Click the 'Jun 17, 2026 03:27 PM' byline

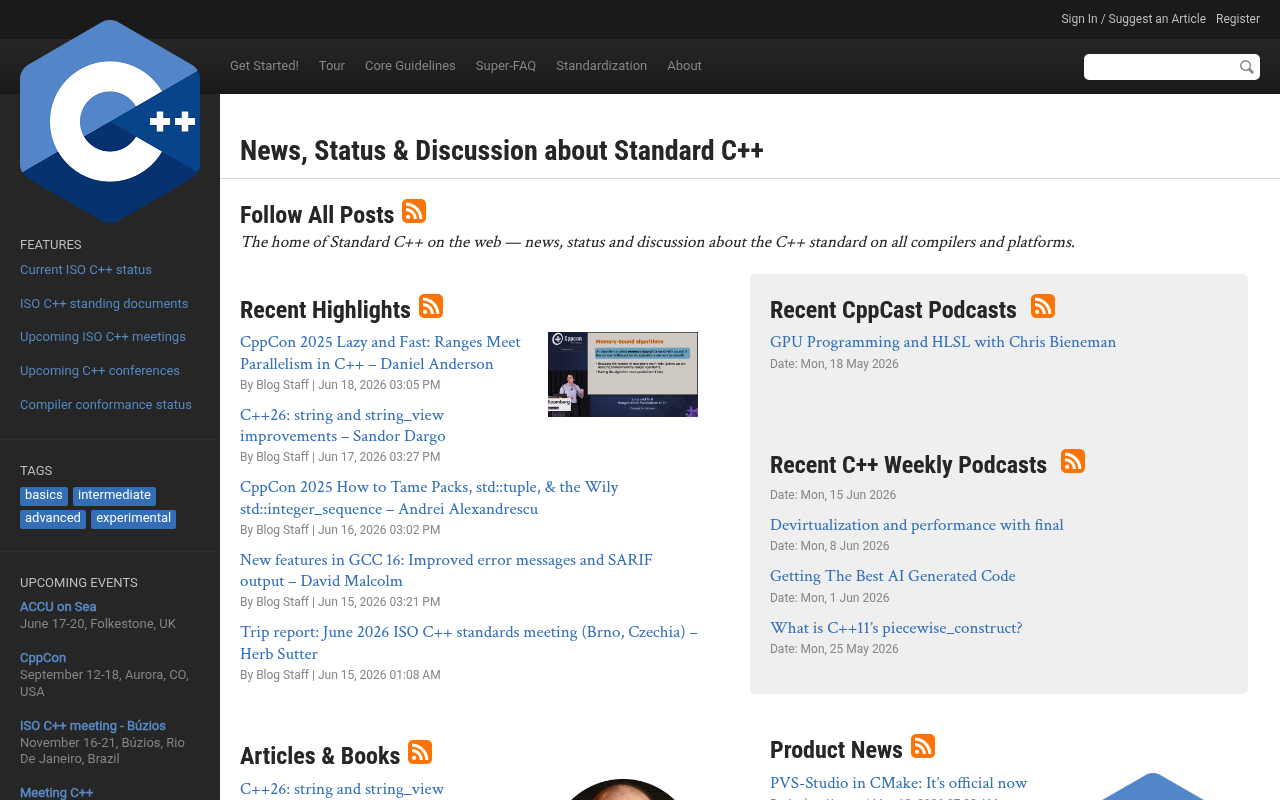[379, 457]
